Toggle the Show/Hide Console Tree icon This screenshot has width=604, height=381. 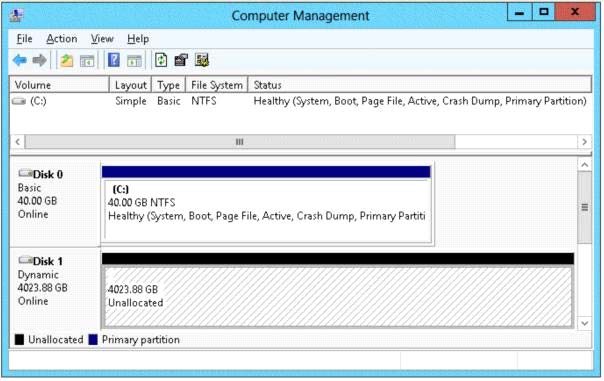[87, 61]
